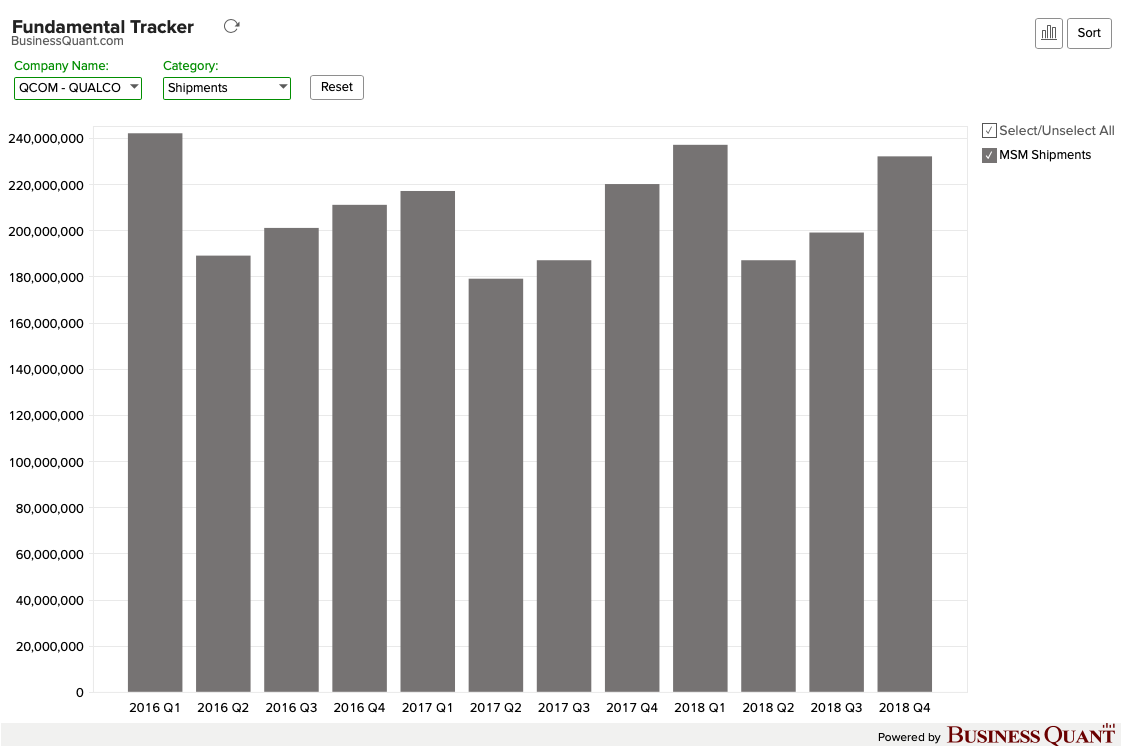Select the 2016 Q4 bar
The width and height of the screenshot is (1123, 747).
[360, 448]
